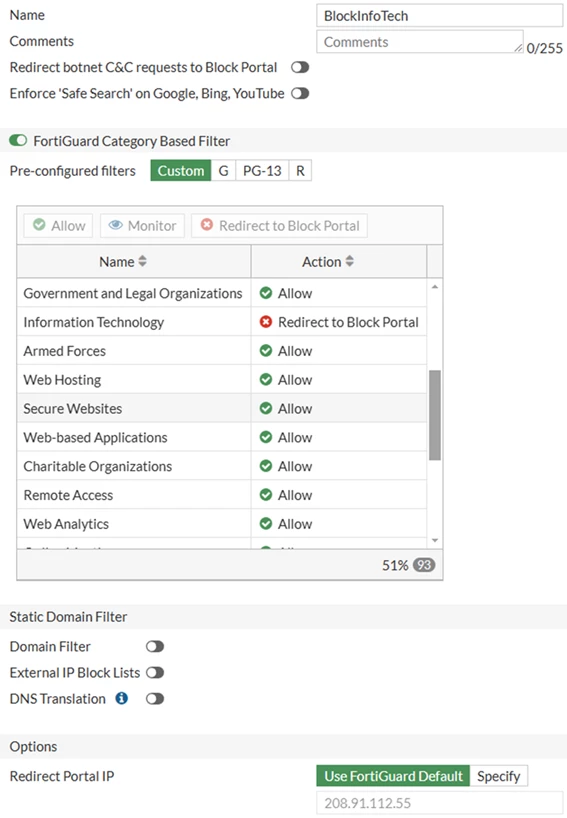
Task: Enable the Domain Filter switch
Action: (155, 646)
